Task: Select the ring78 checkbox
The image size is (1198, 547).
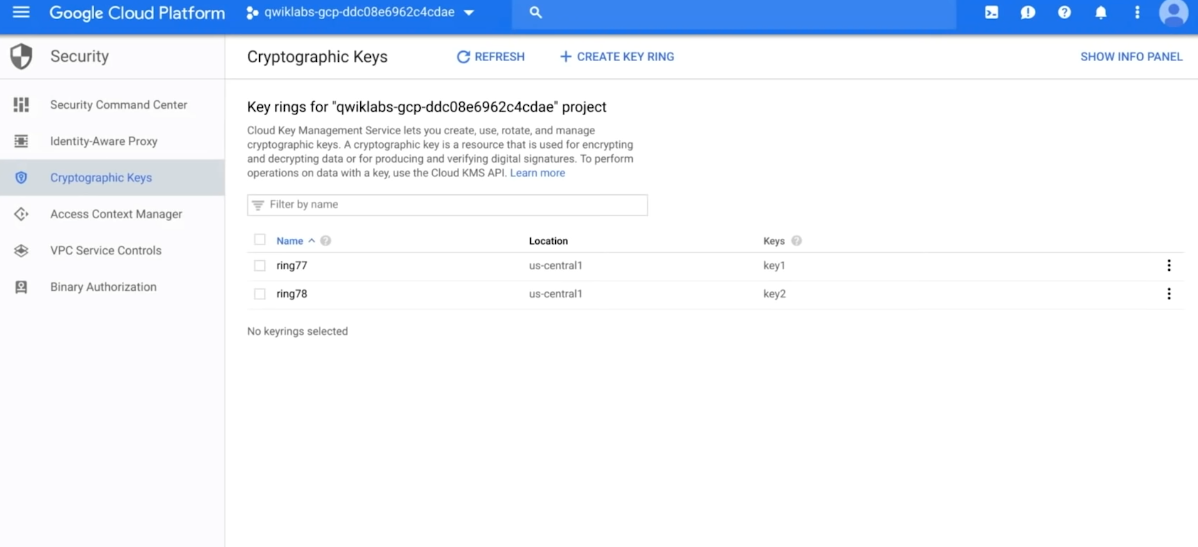Action: click(260, 294)
